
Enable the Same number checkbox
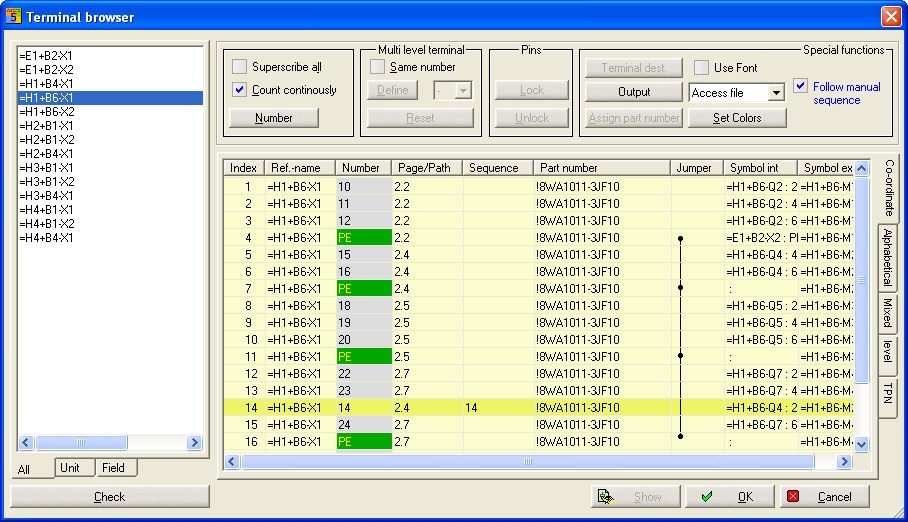pyautogui.click(x=377, y=67)
